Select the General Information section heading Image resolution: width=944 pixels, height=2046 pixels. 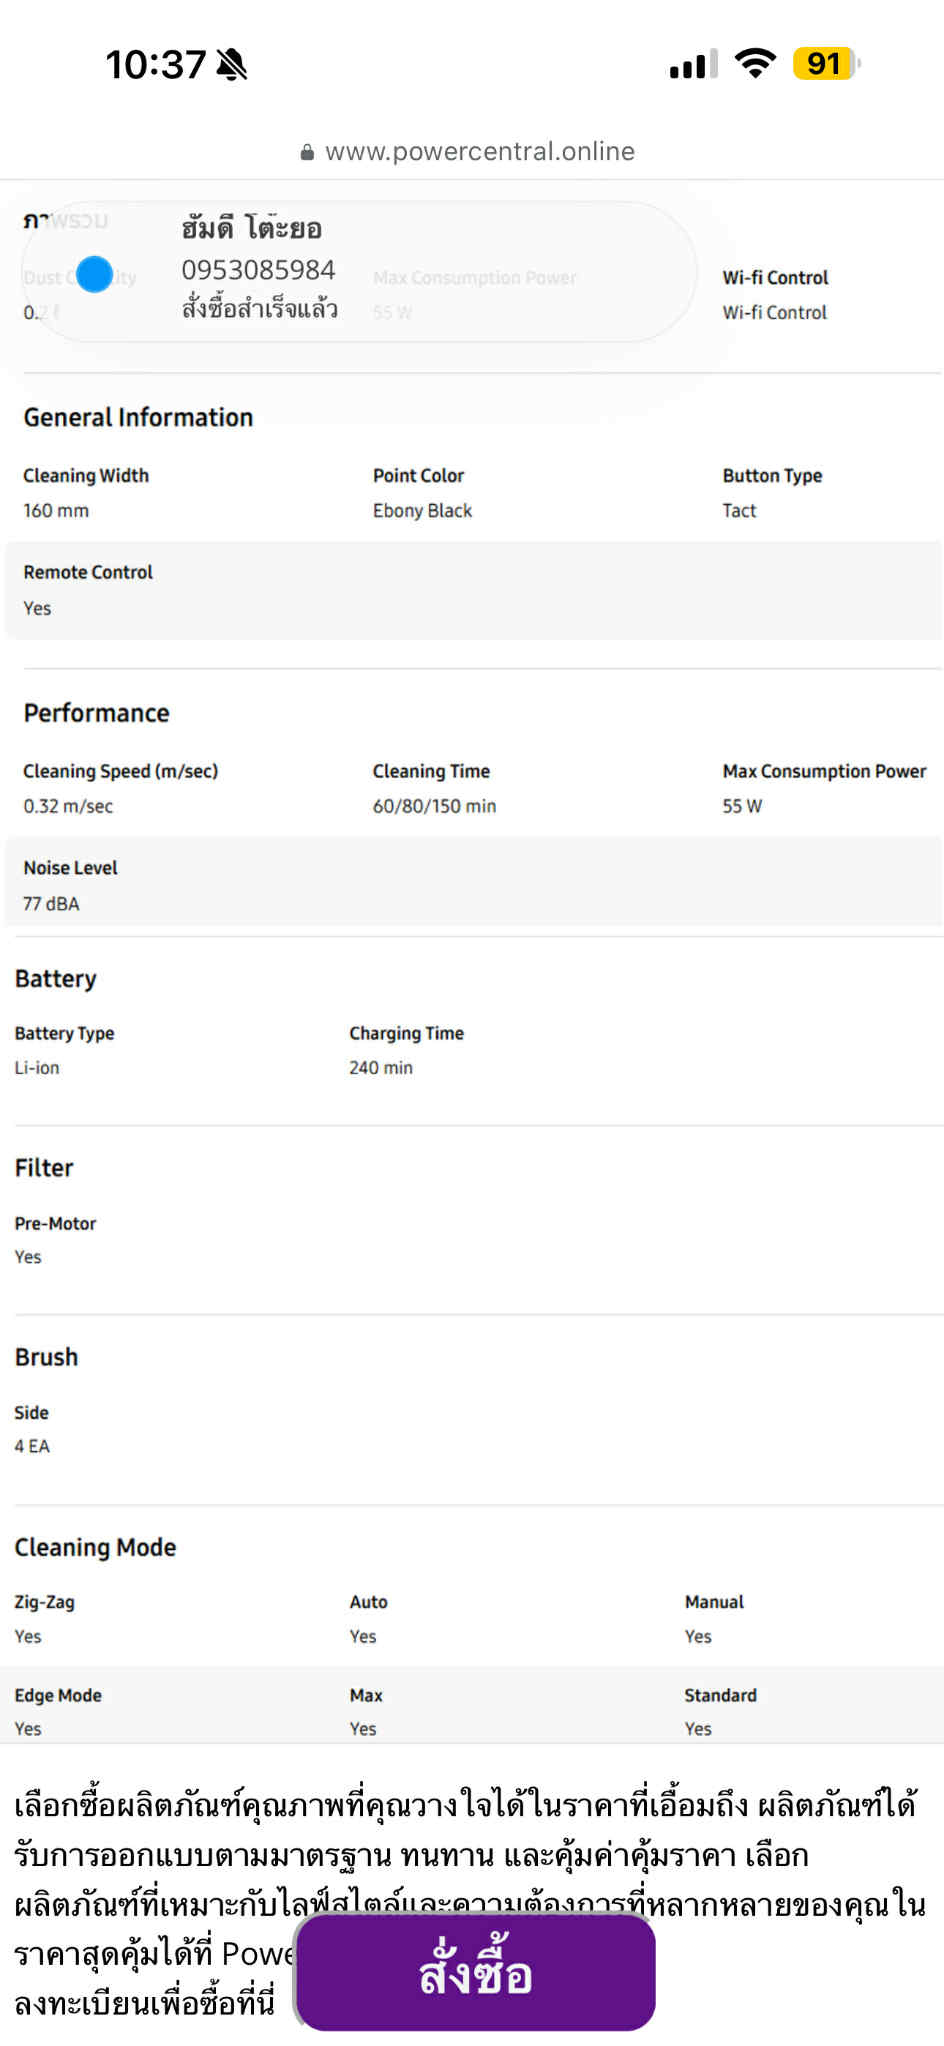[138, 417]
